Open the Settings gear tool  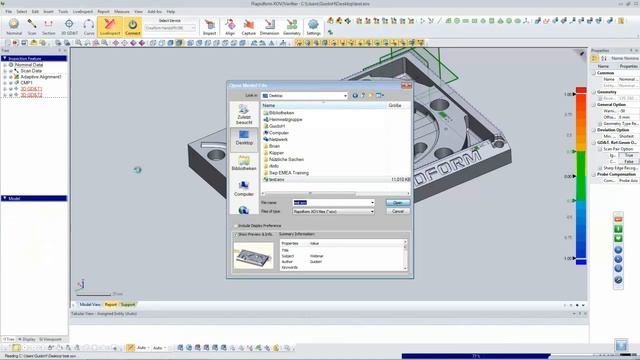pos(313,27)
